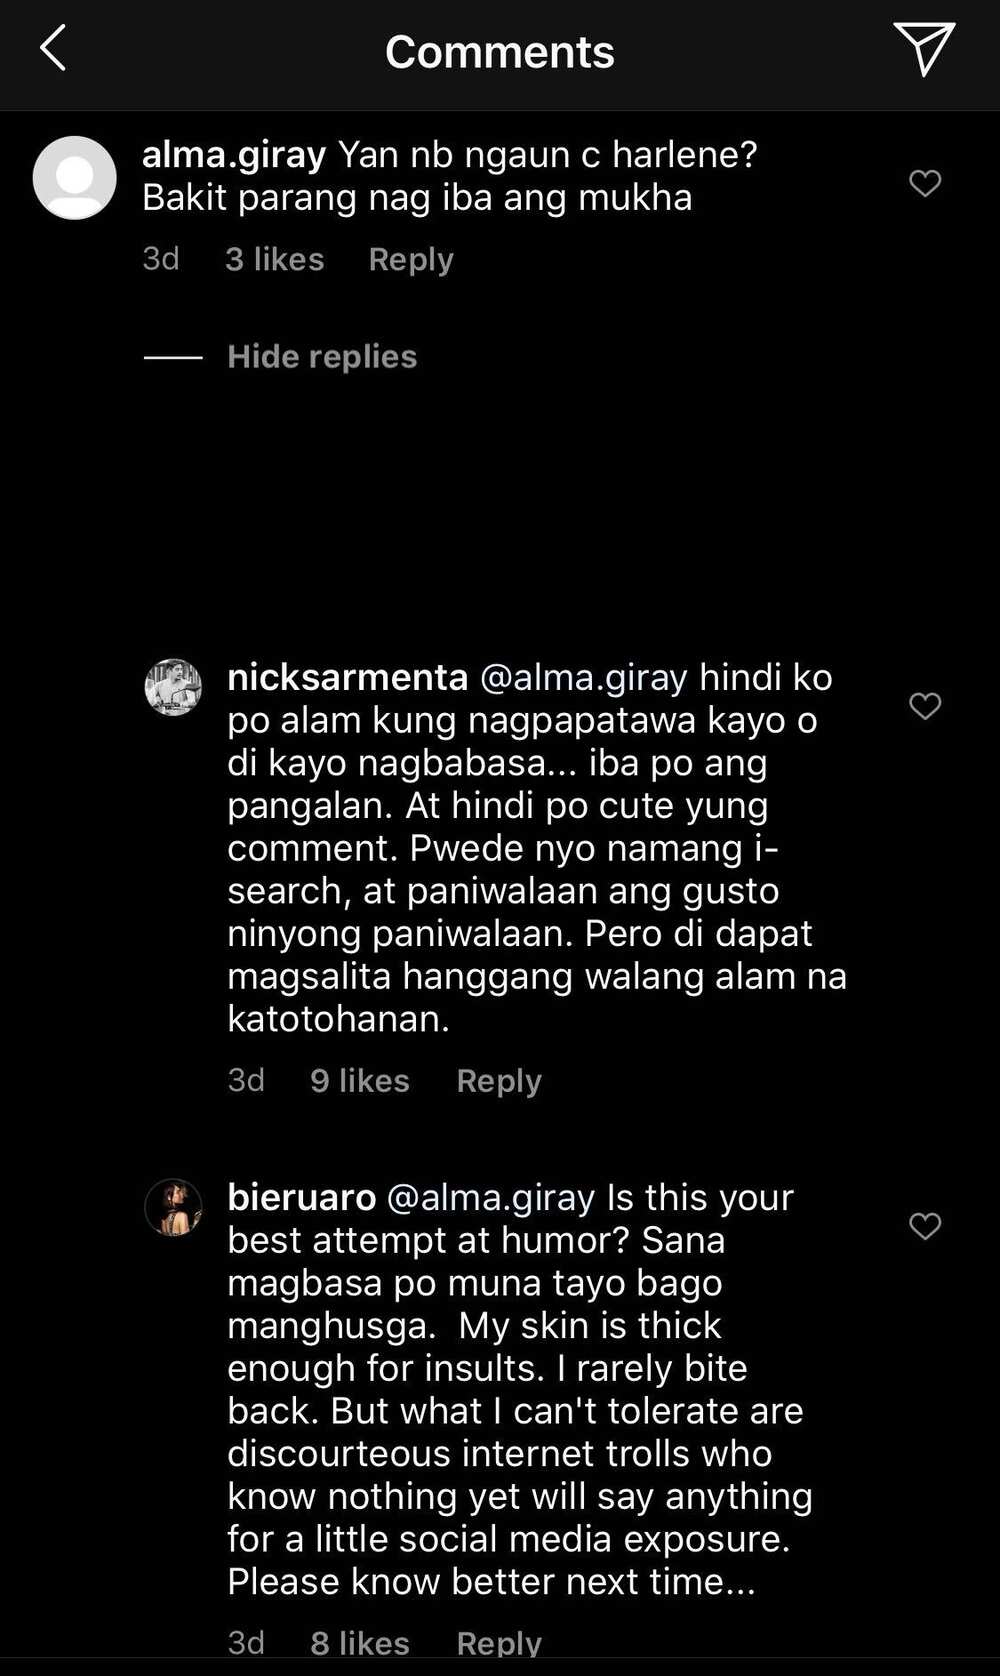Like alma.giray's comment with heart icon

(925, 183)
